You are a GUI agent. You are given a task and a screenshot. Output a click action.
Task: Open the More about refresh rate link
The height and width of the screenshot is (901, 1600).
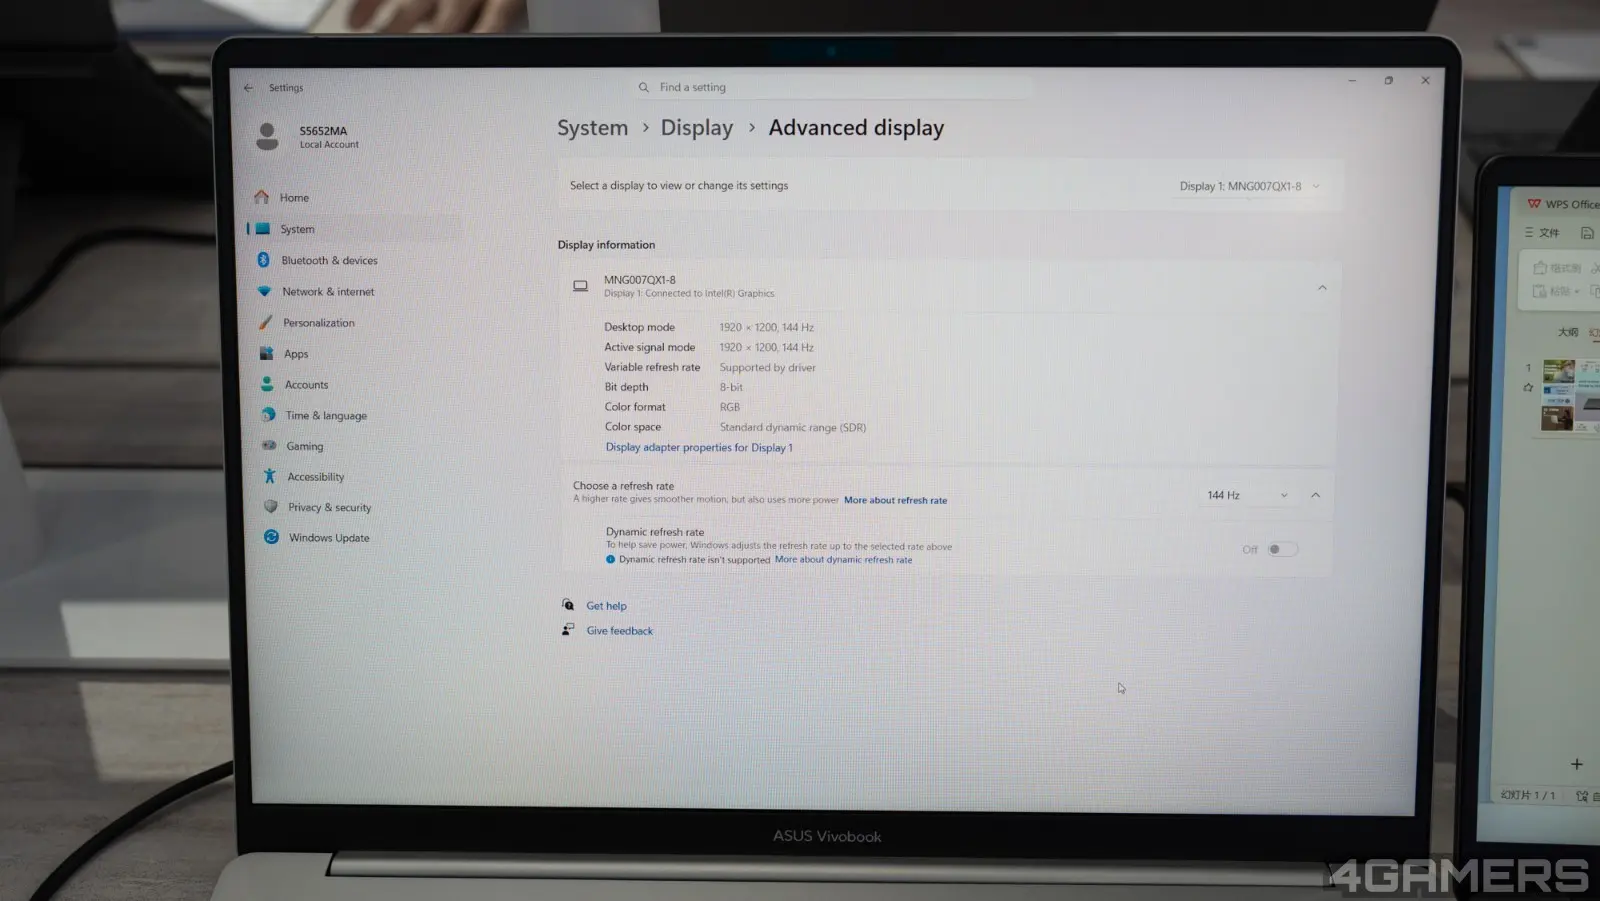coord(895,501)
